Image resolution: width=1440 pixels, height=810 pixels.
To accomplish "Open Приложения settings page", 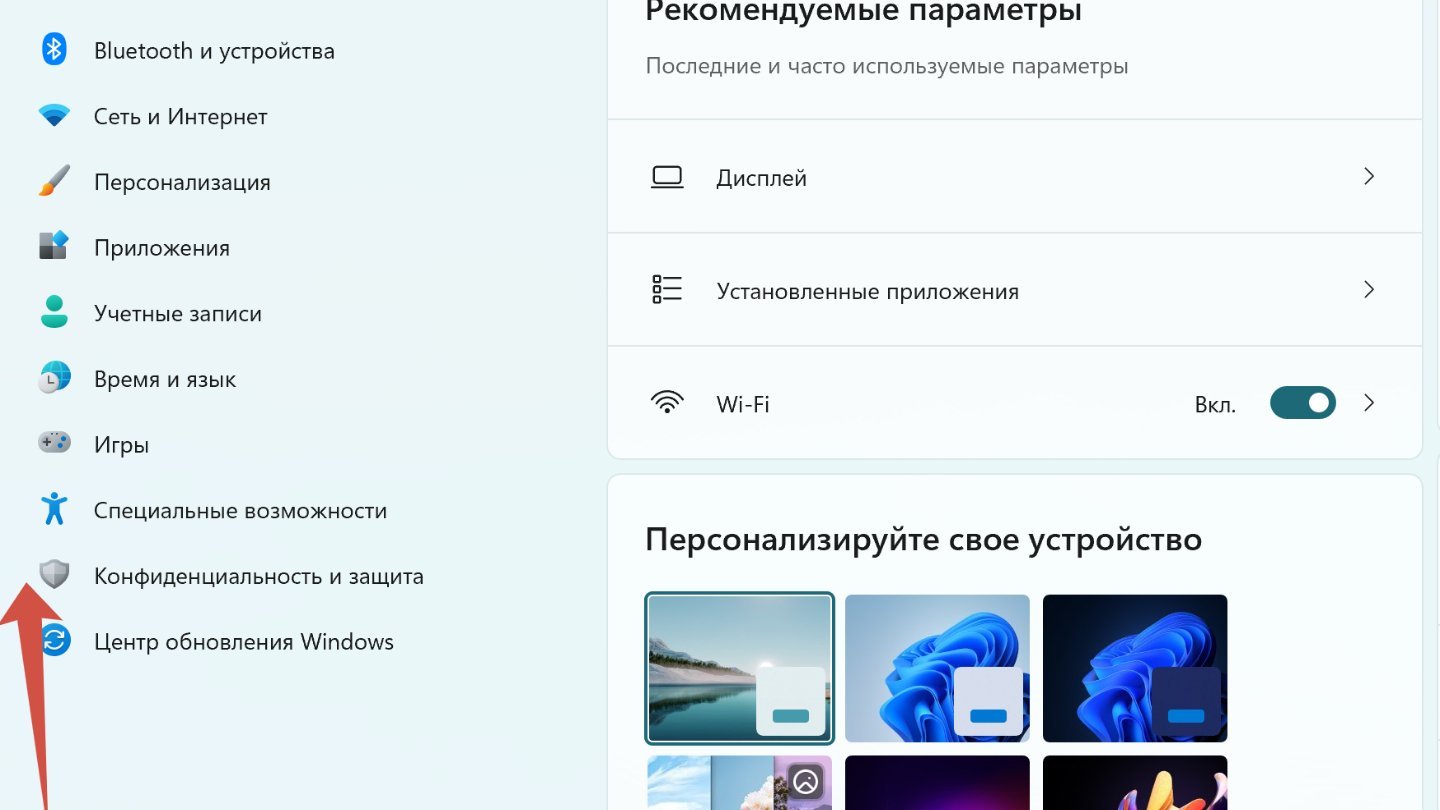I will (x=162, y=248).
